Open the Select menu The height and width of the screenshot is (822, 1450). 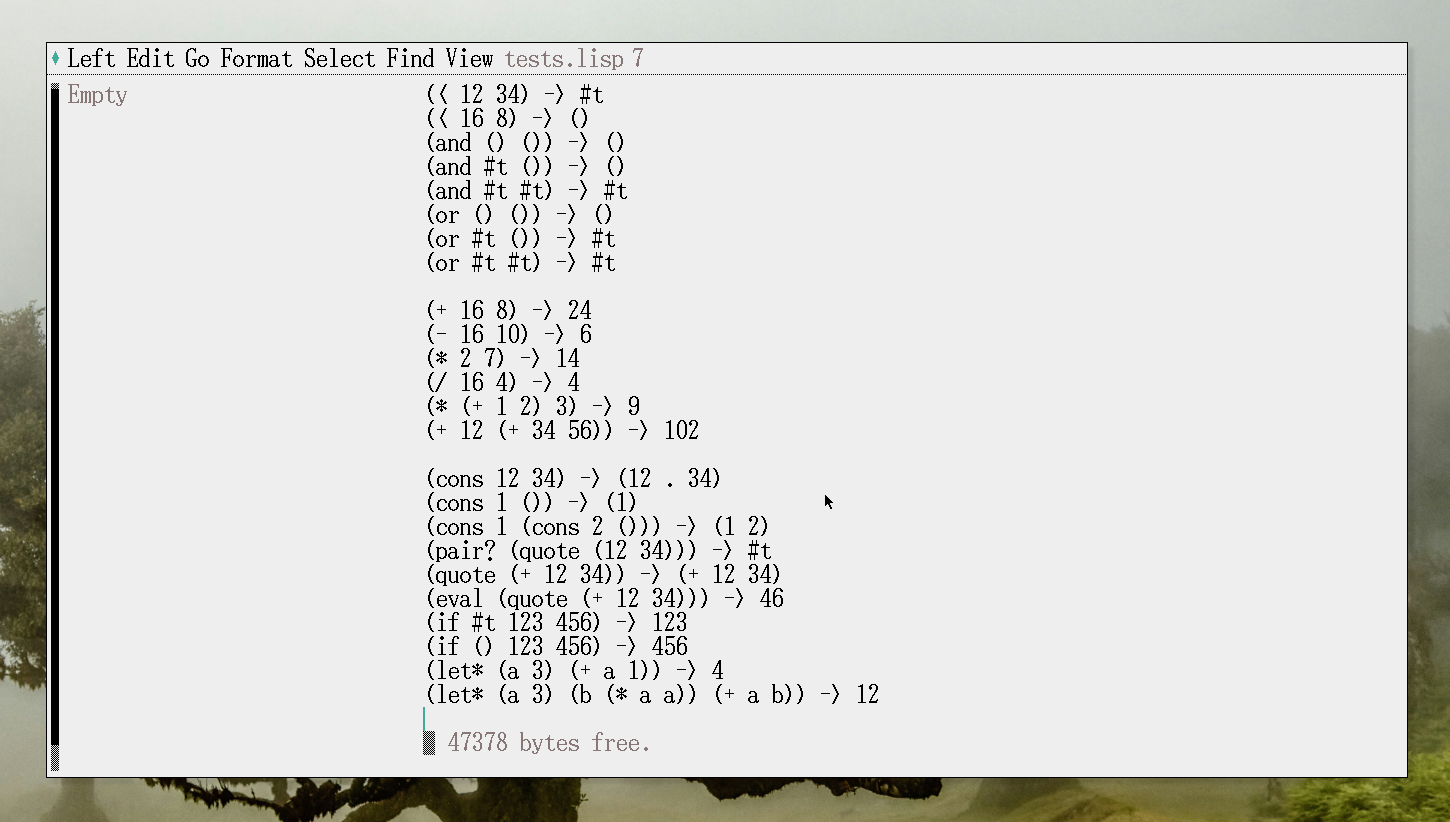click(339, 59)
